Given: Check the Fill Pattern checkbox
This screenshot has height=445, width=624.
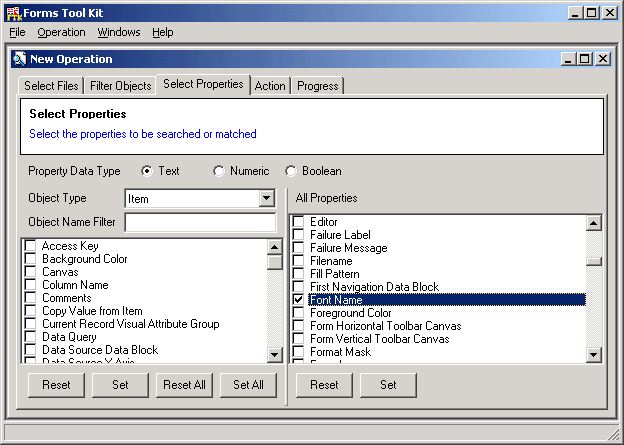Looking at the screenshot, I should [298, 273].
